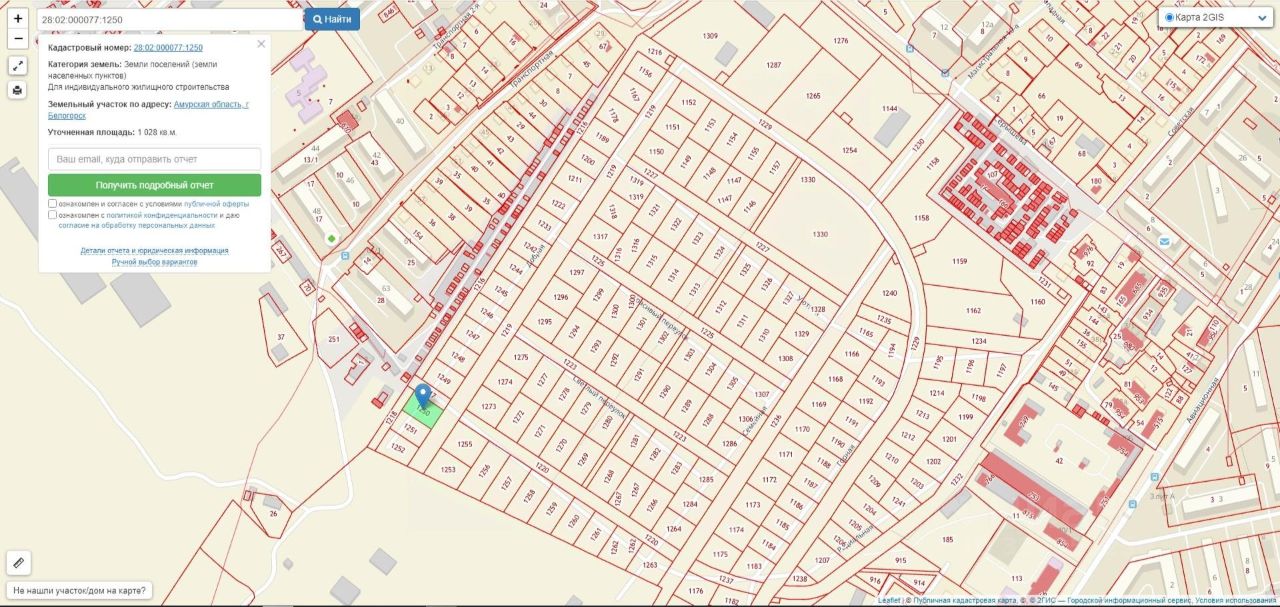Open Условия использования footer link
The image size is (1280, 607).
1237,601
